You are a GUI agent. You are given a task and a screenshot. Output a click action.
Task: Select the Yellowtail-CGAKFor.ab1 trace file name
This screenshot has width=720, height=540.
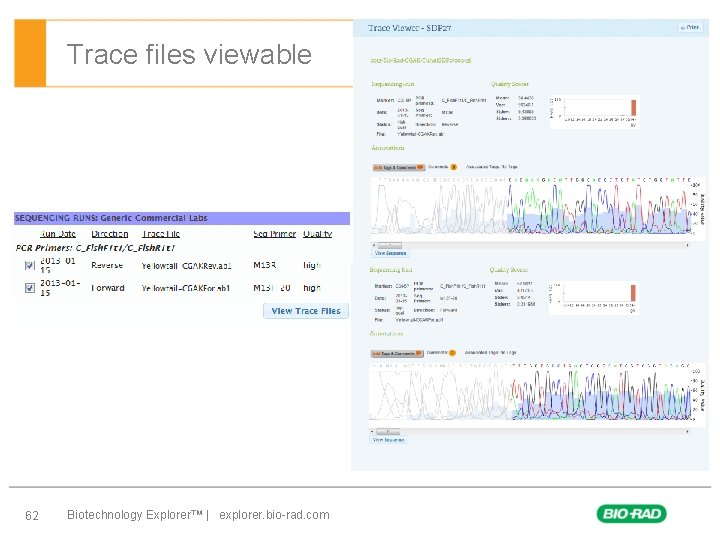pyautogui.click(x=186, y=288)
